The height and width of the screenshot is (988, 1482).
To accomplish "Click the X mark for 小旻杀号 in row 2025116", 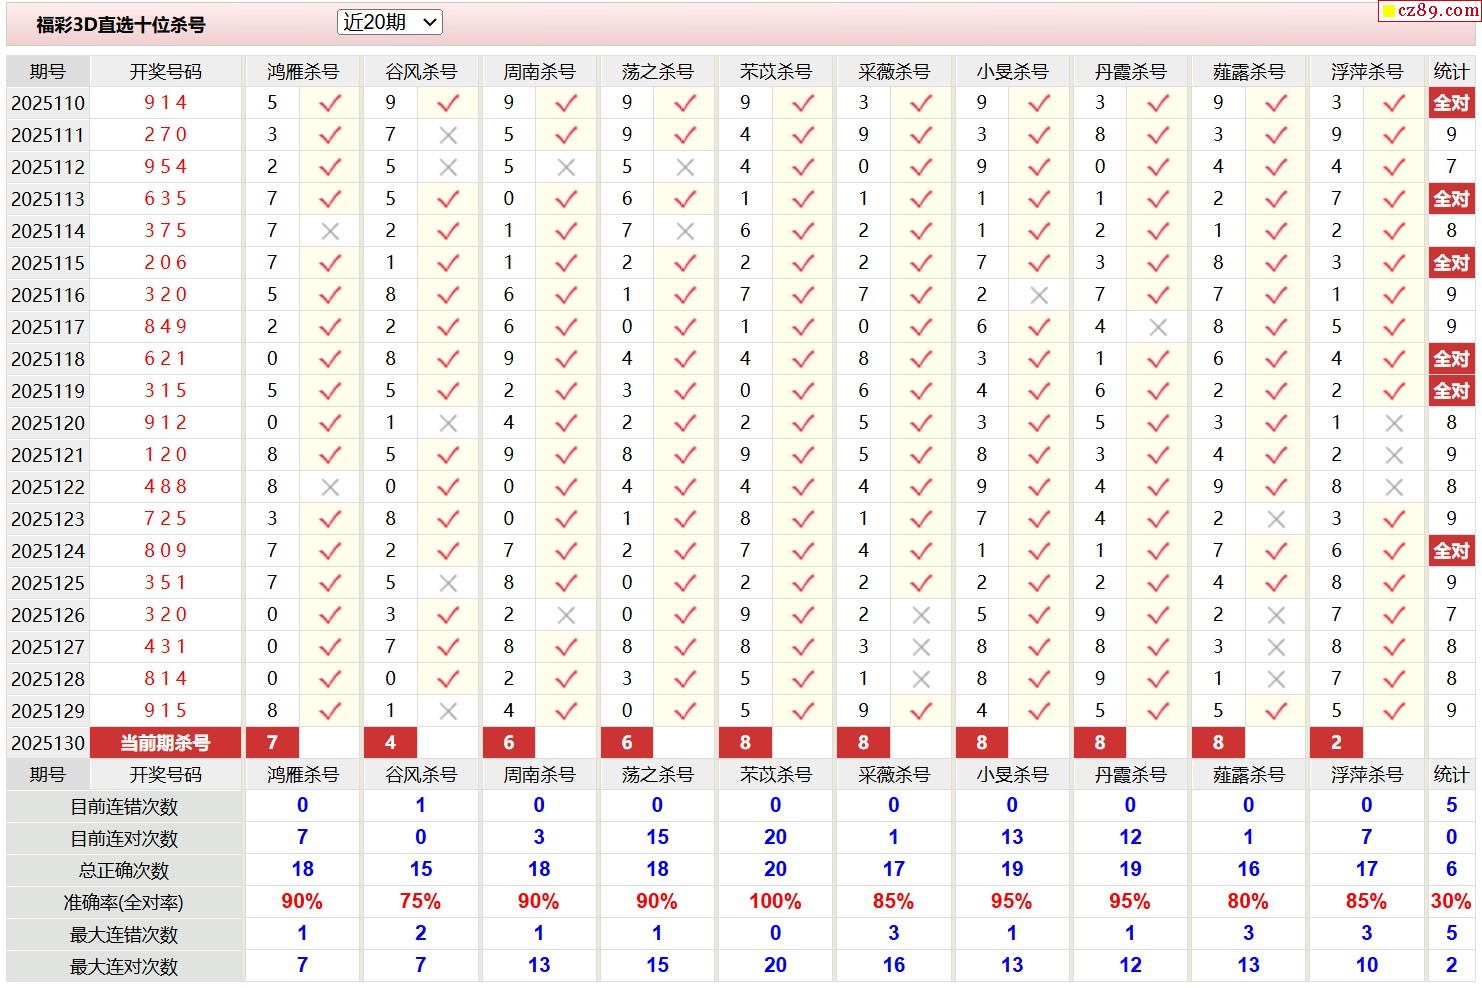I will click(x=1039, y=295).
